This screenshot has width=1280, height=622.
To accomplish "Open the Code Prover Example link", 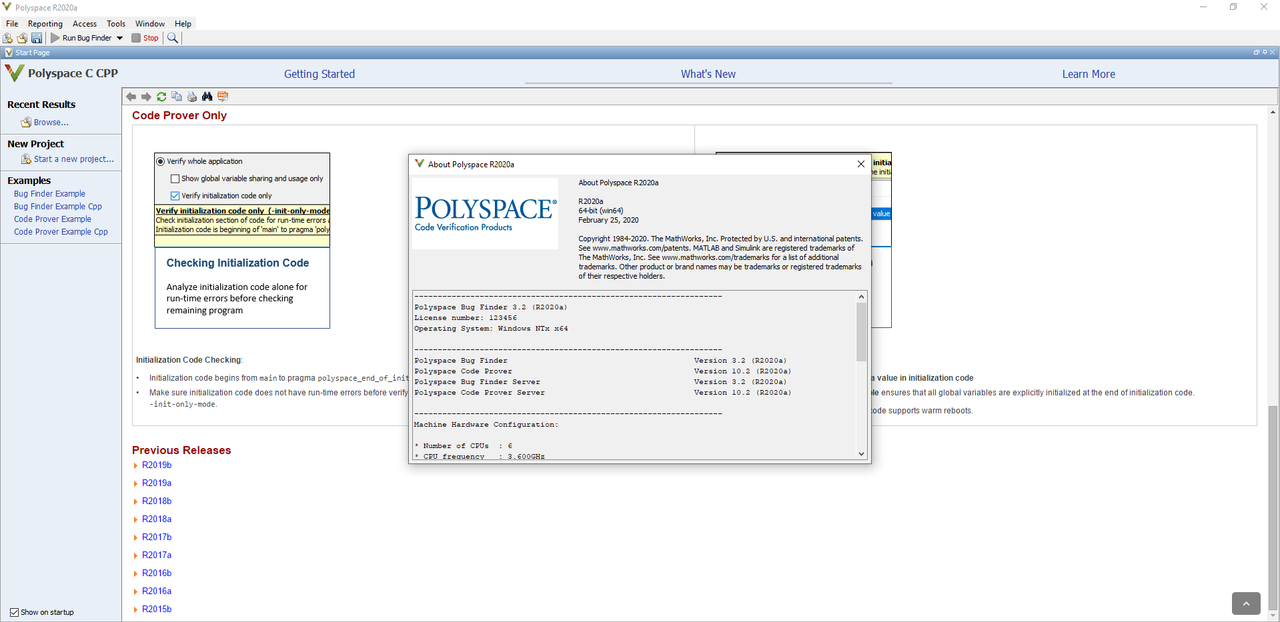I will [53, 219].
